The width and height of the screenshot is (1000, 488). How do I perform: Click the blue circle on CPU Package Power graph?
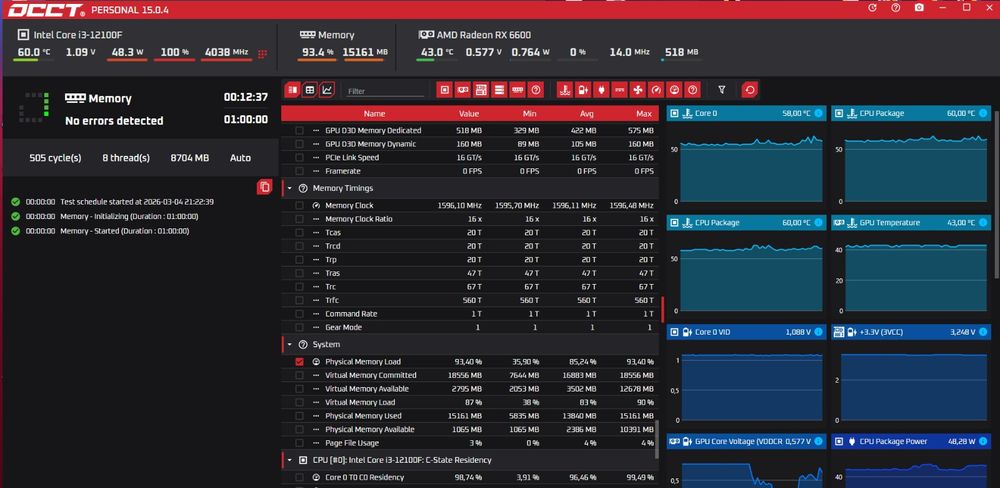[x=983, y=441]
